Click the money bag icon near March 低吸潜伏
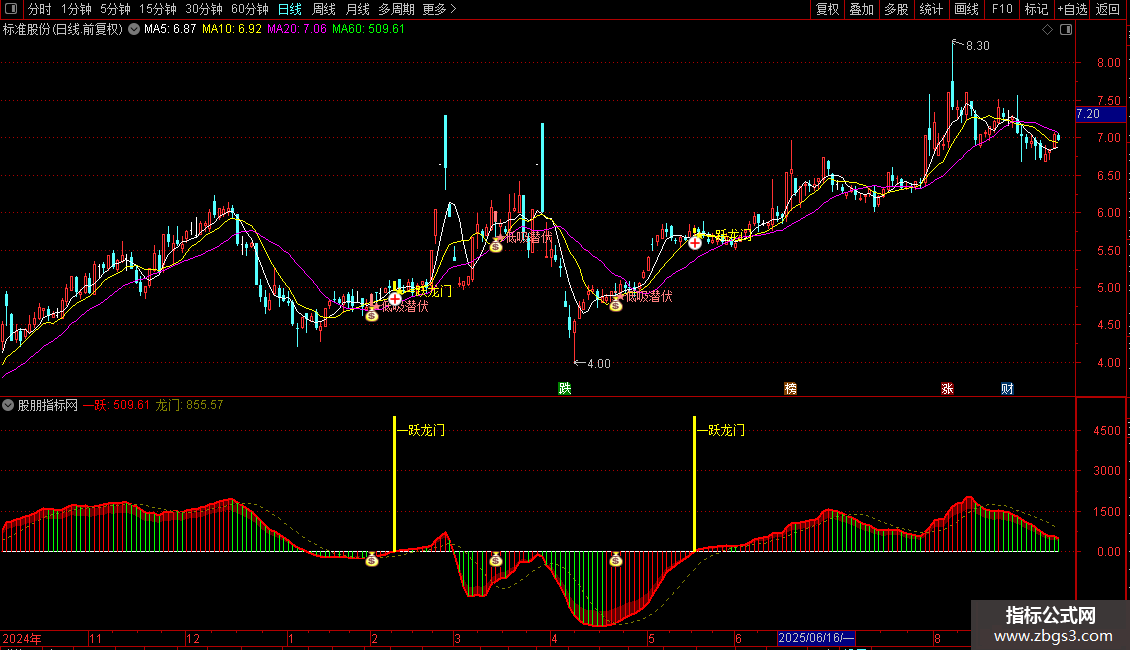 (496, 246)
